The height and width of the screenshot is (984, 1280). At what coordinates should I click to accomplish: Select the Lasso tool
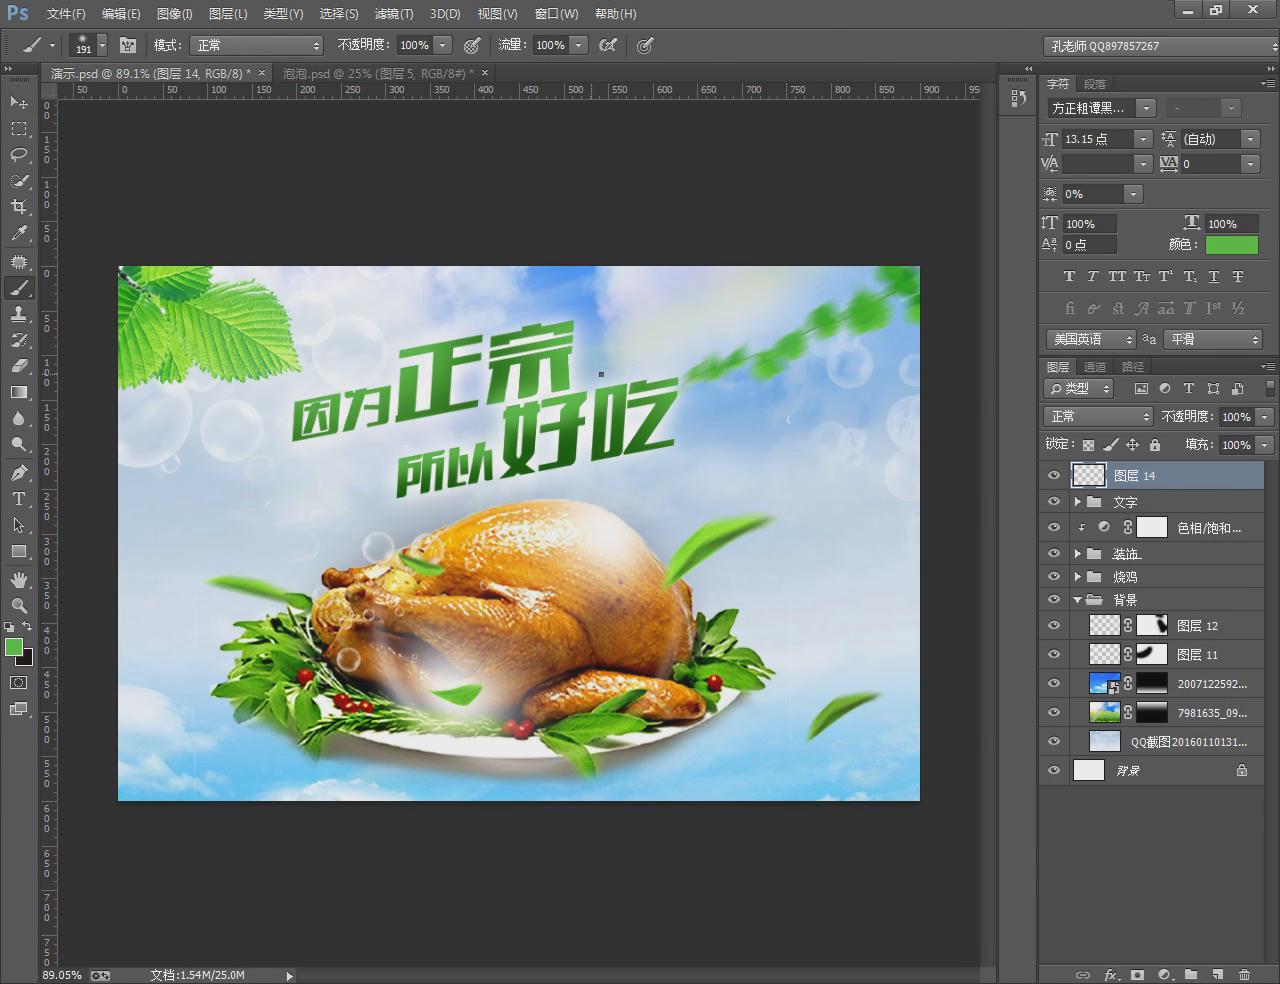click(x=19, y=154)
